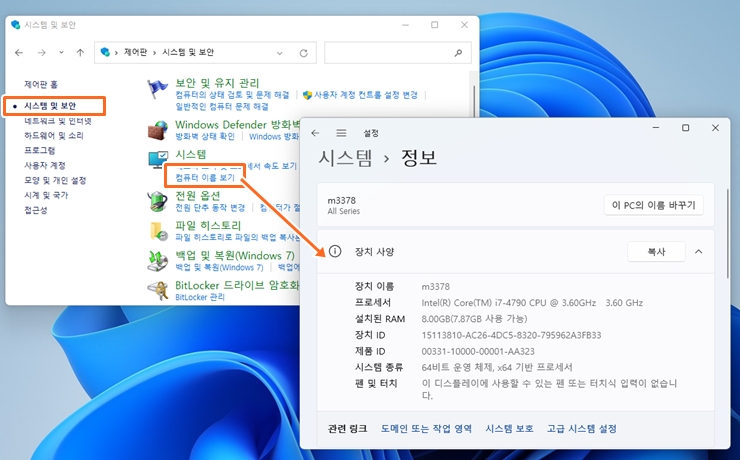Open 시스템 보호 related link
Viewport: 740px width, 460px height.
pyautogui.click(x=509, y=428)
